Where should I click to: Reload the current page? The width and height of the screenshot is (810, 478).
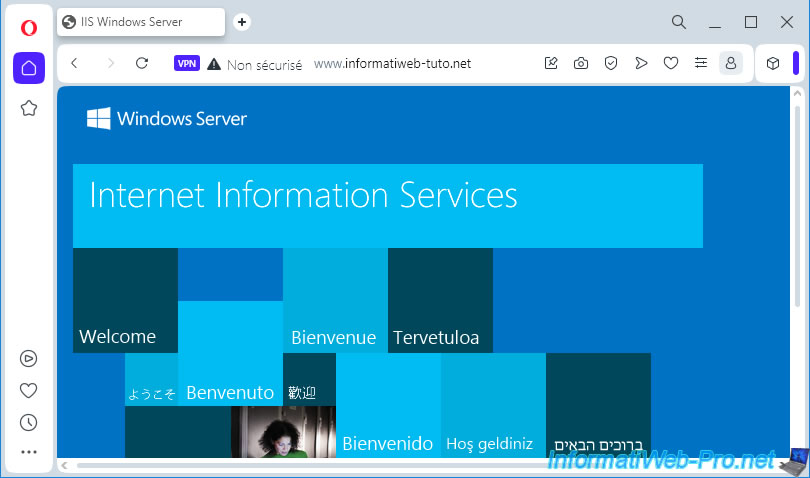pos(142,63)
